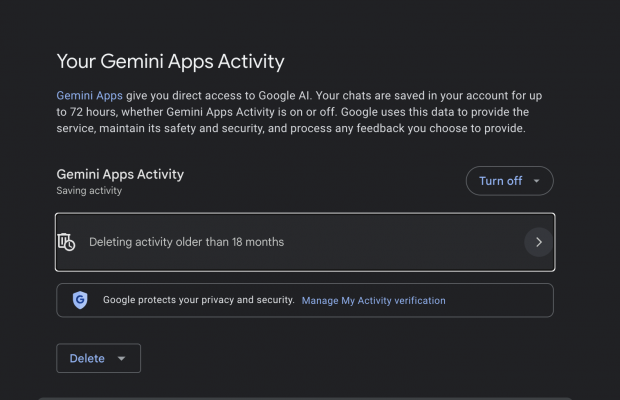
Task: Click the Google shield privacy icon
Action: pyautogui.click(x=80, y=300)
